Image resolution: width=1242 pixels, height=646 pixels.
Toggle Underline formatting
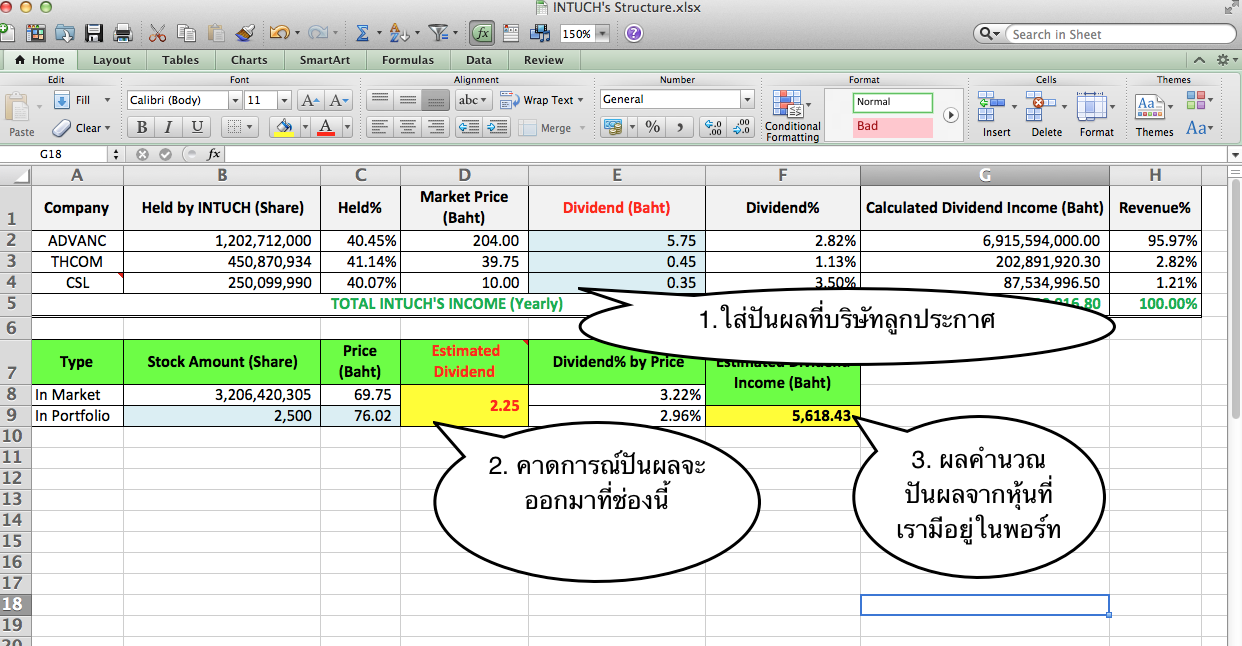point(197,127)
